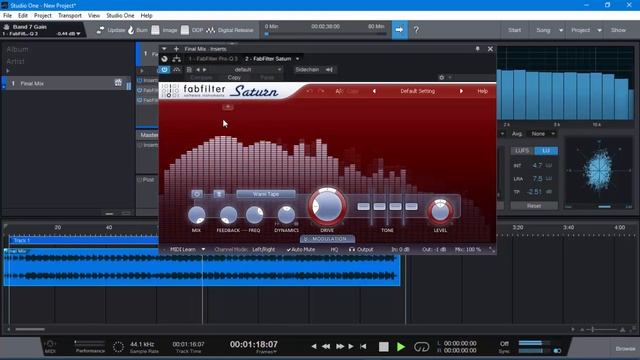Click the DDP export icon
Viewport: 640px width, 360px height.
tap(185, 30)
